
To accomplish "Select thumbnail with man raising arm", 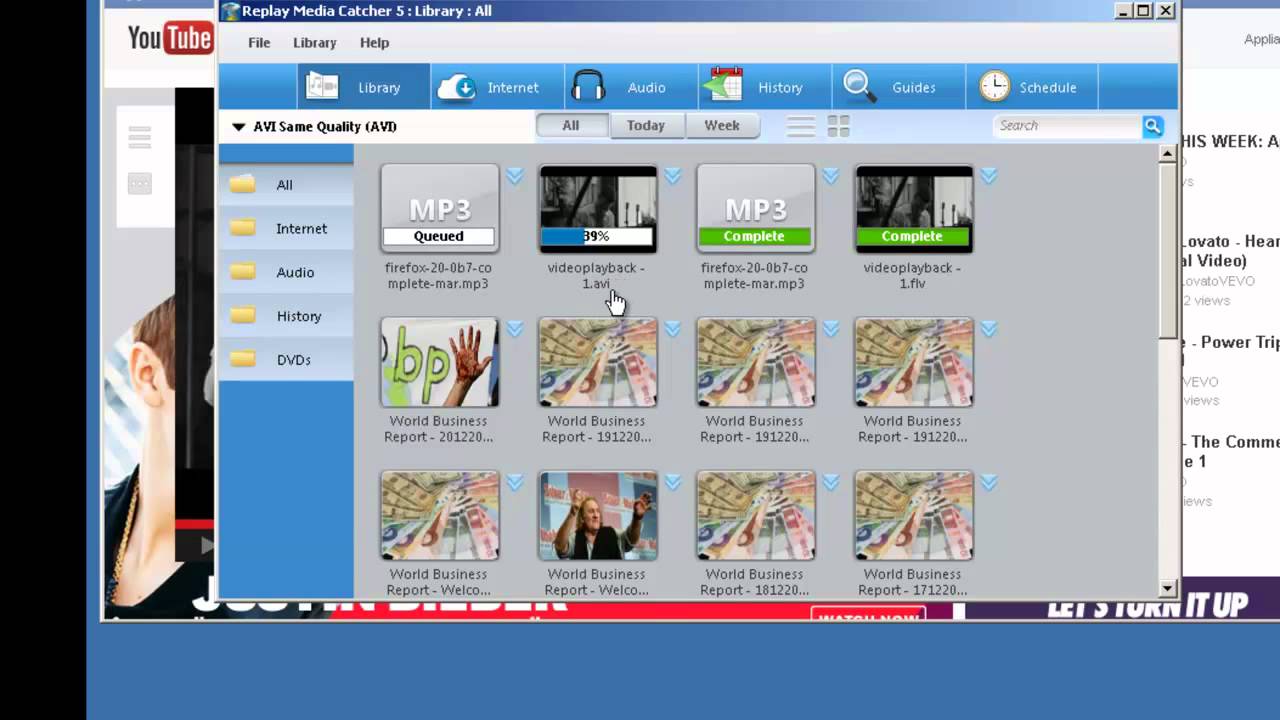I will click(598, 515).
